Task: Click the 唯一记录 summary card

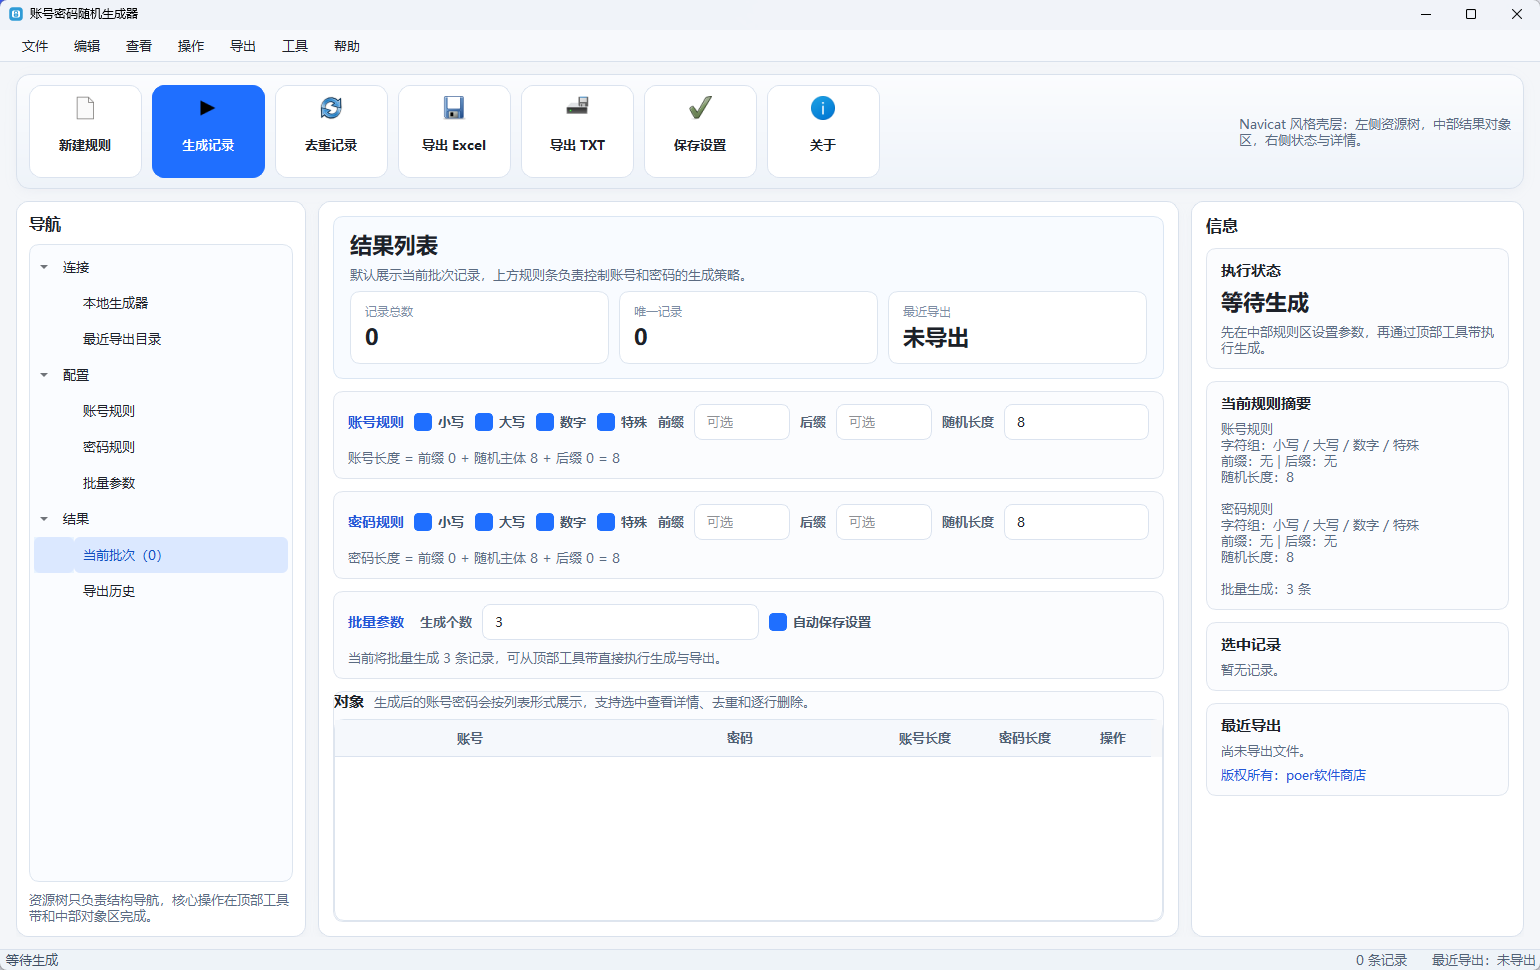Action: coord(748,327)
